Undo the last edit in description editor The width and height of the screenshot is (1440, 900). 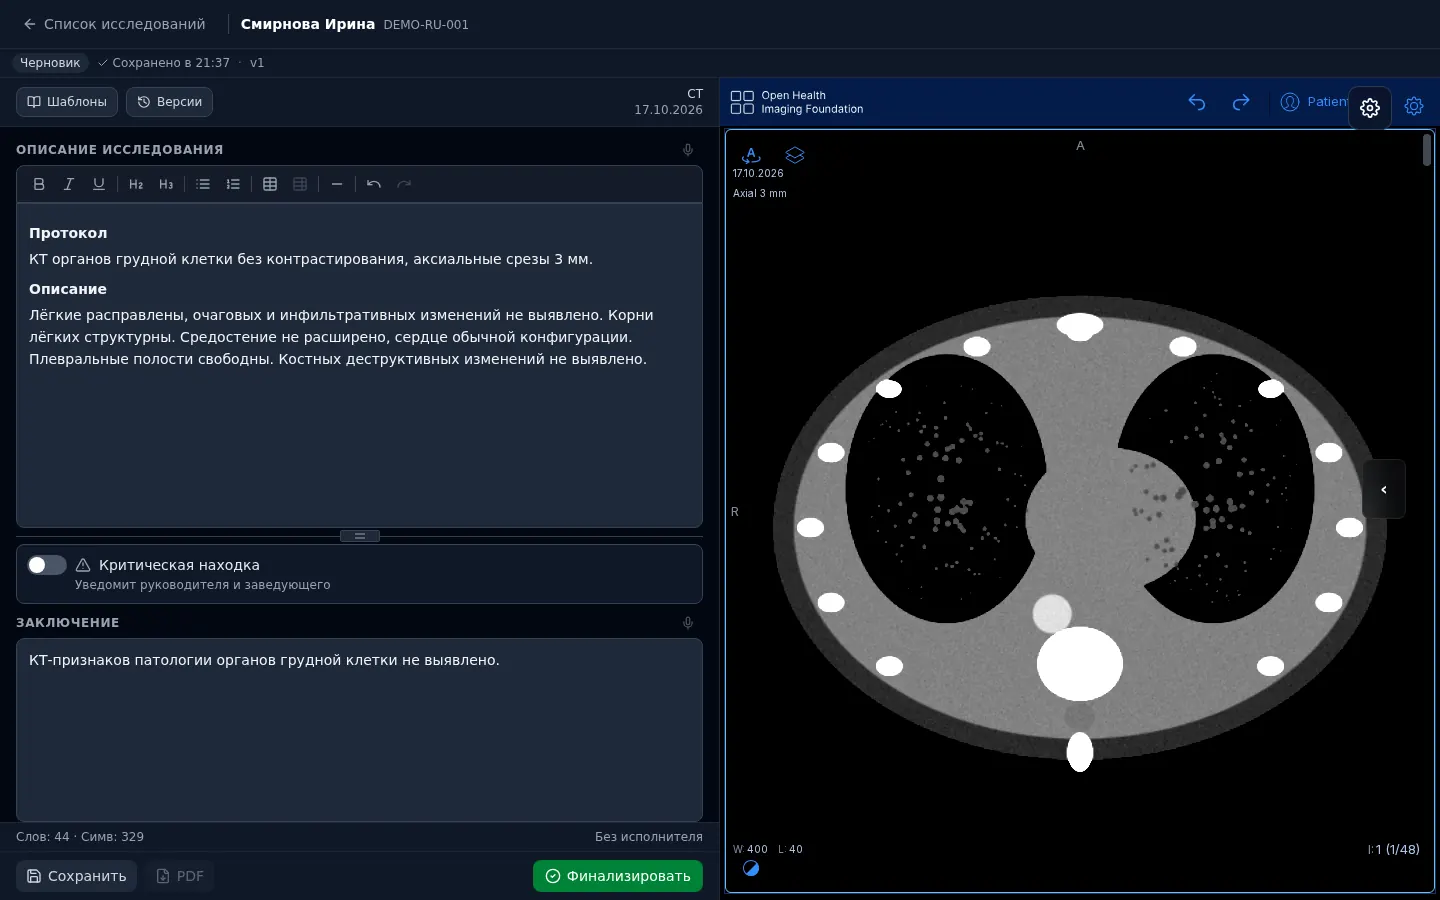pyautogui.click(x=374, y=184)
